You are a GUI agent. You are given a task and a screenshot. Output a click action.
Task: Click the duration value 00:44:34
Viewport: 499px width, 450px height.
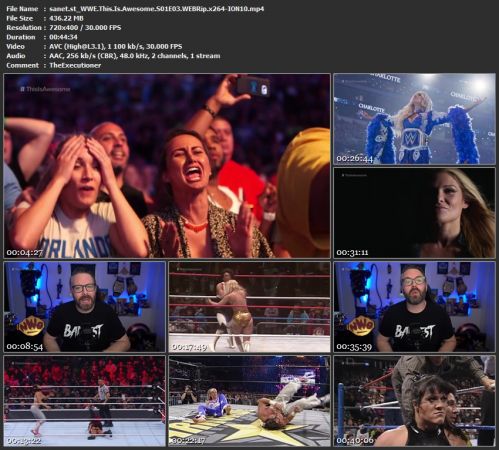(x=63, y=37)
